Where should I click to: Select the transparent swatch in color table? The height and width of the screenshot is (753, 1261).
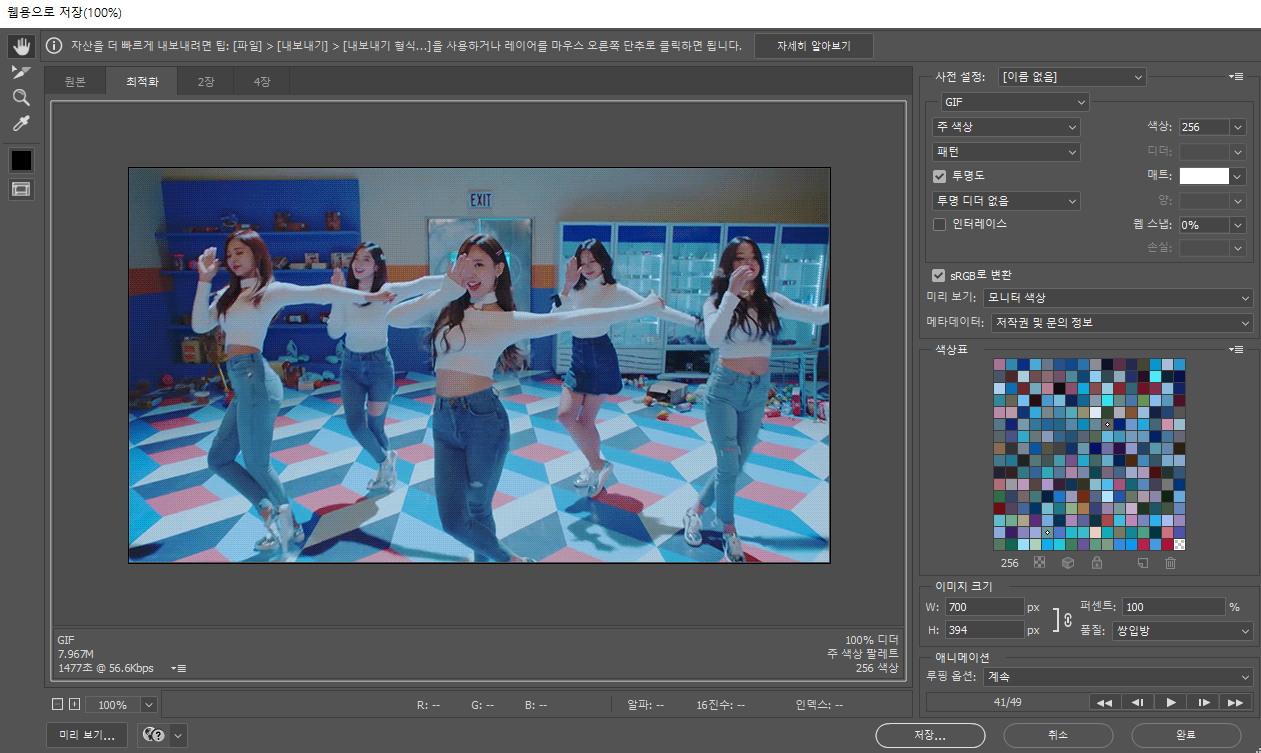(1179, 545)
